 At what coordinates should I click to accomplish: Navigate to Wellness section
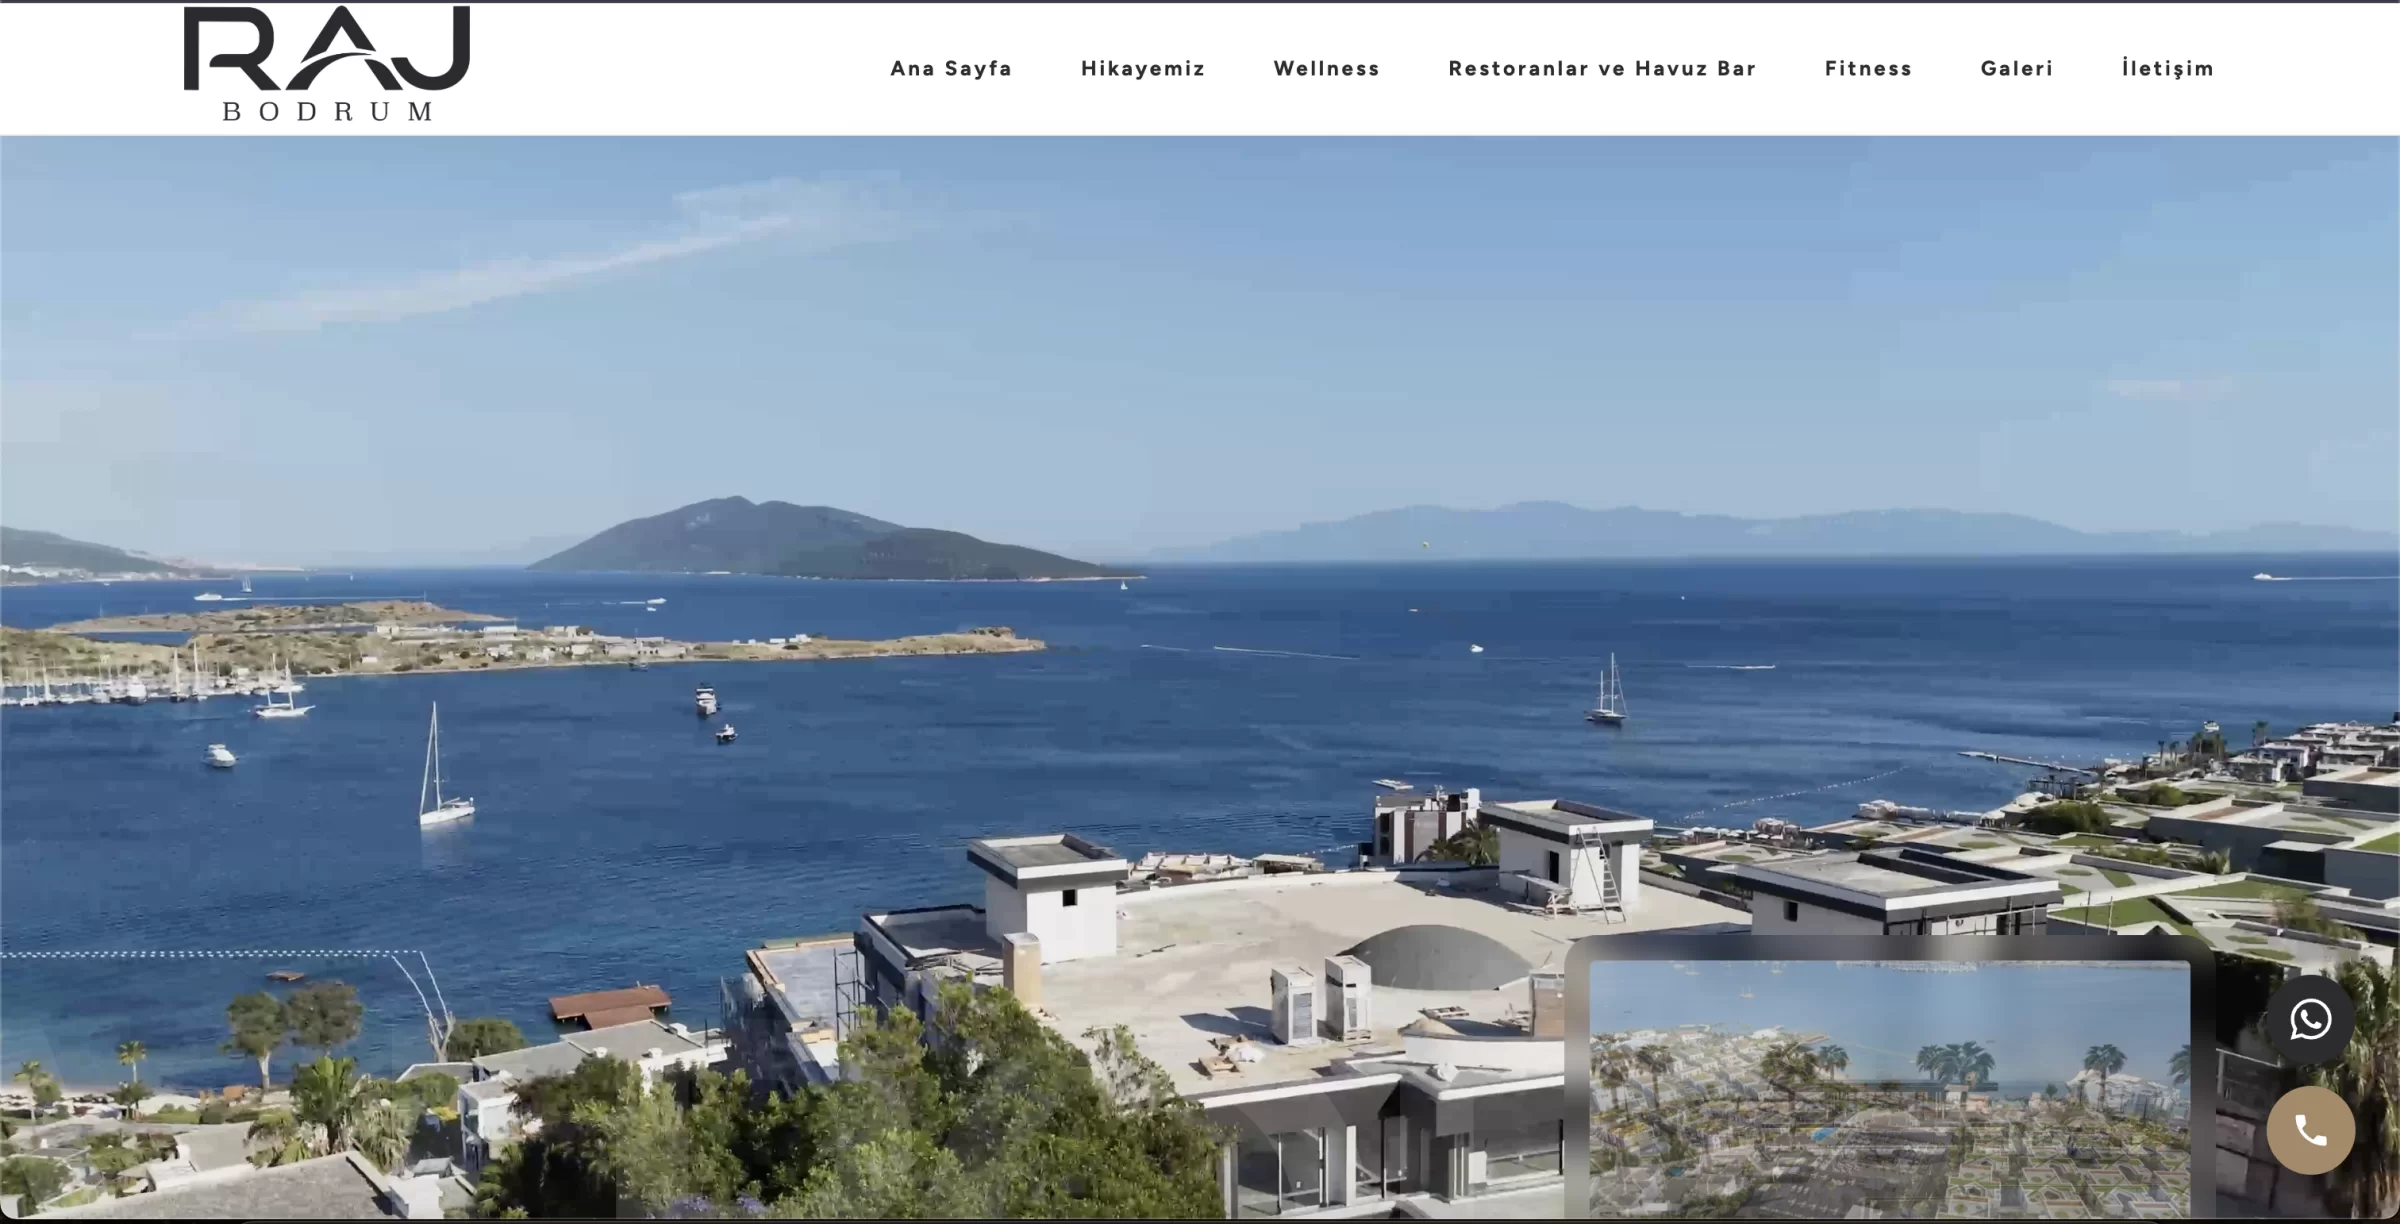(x=1327, y=68)
